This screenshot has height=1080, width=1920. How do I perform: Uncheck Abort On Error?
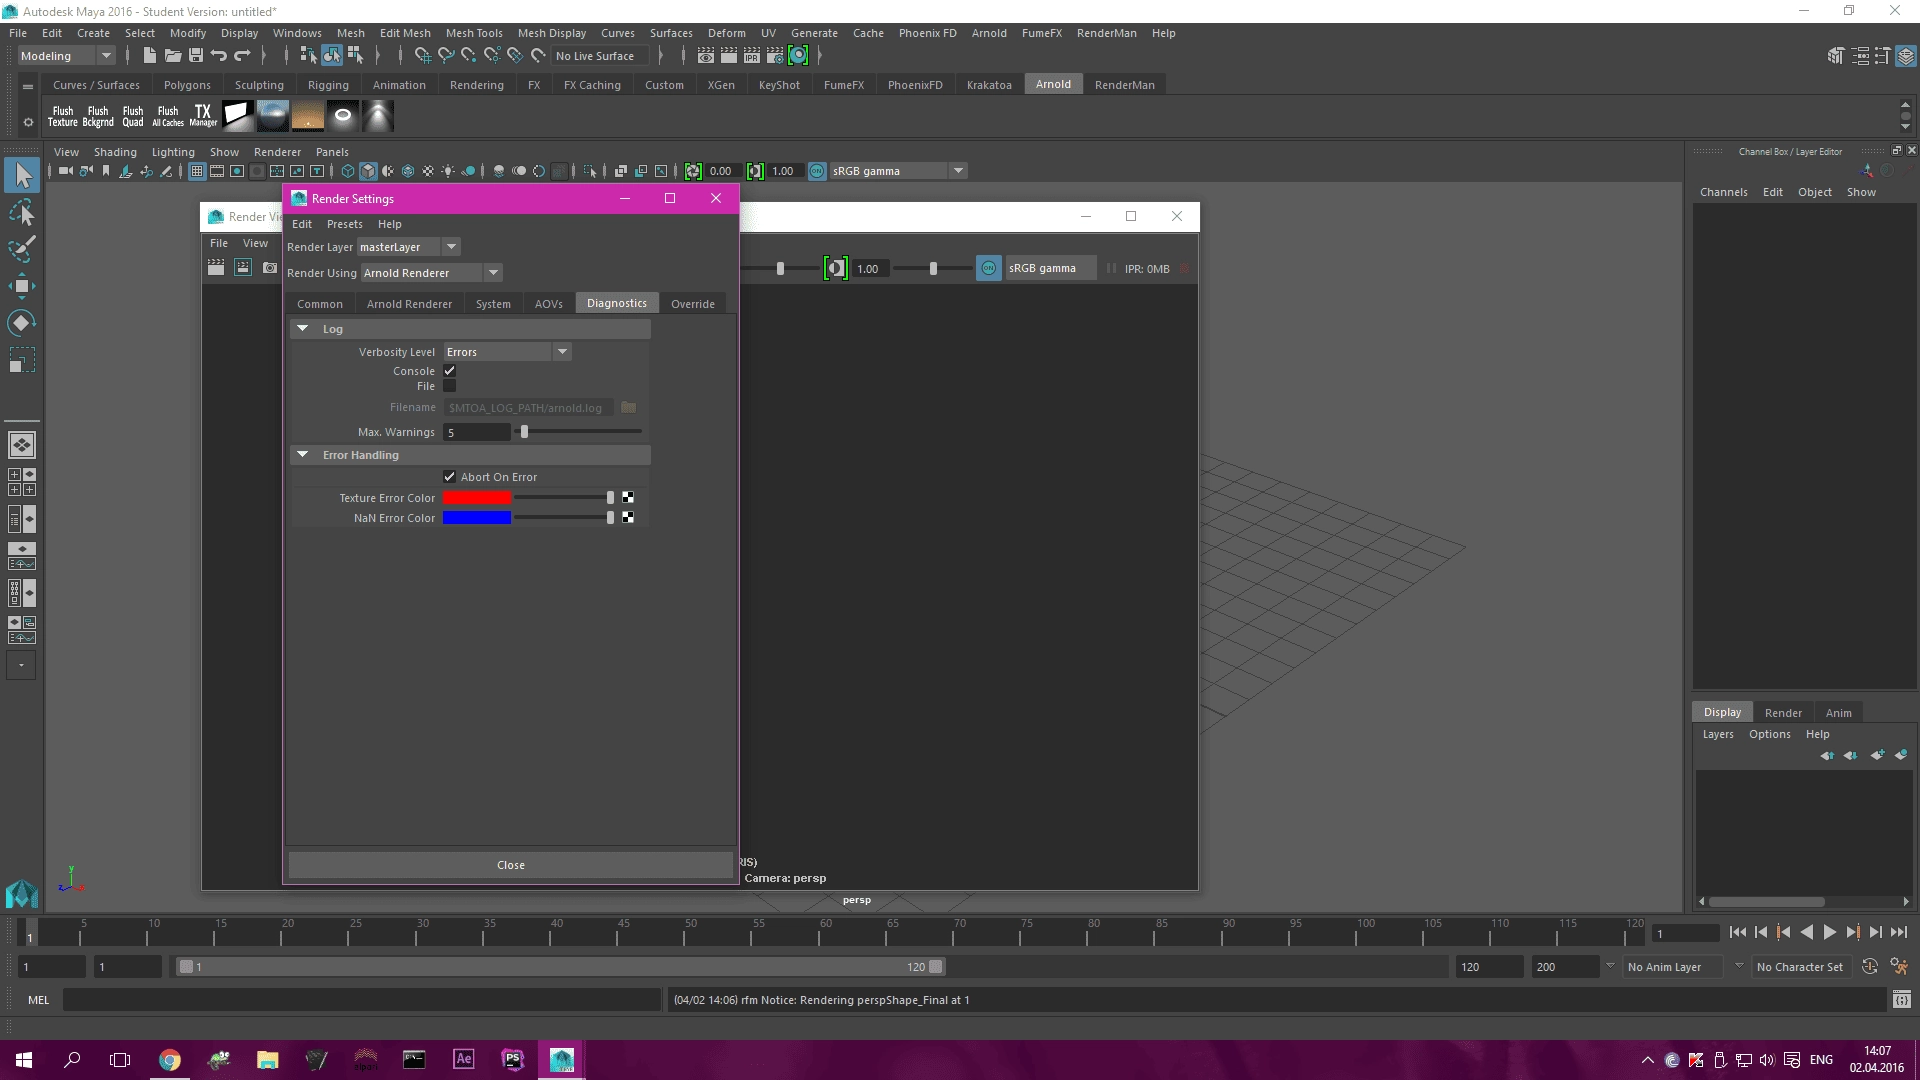click(x=449, y=477)
